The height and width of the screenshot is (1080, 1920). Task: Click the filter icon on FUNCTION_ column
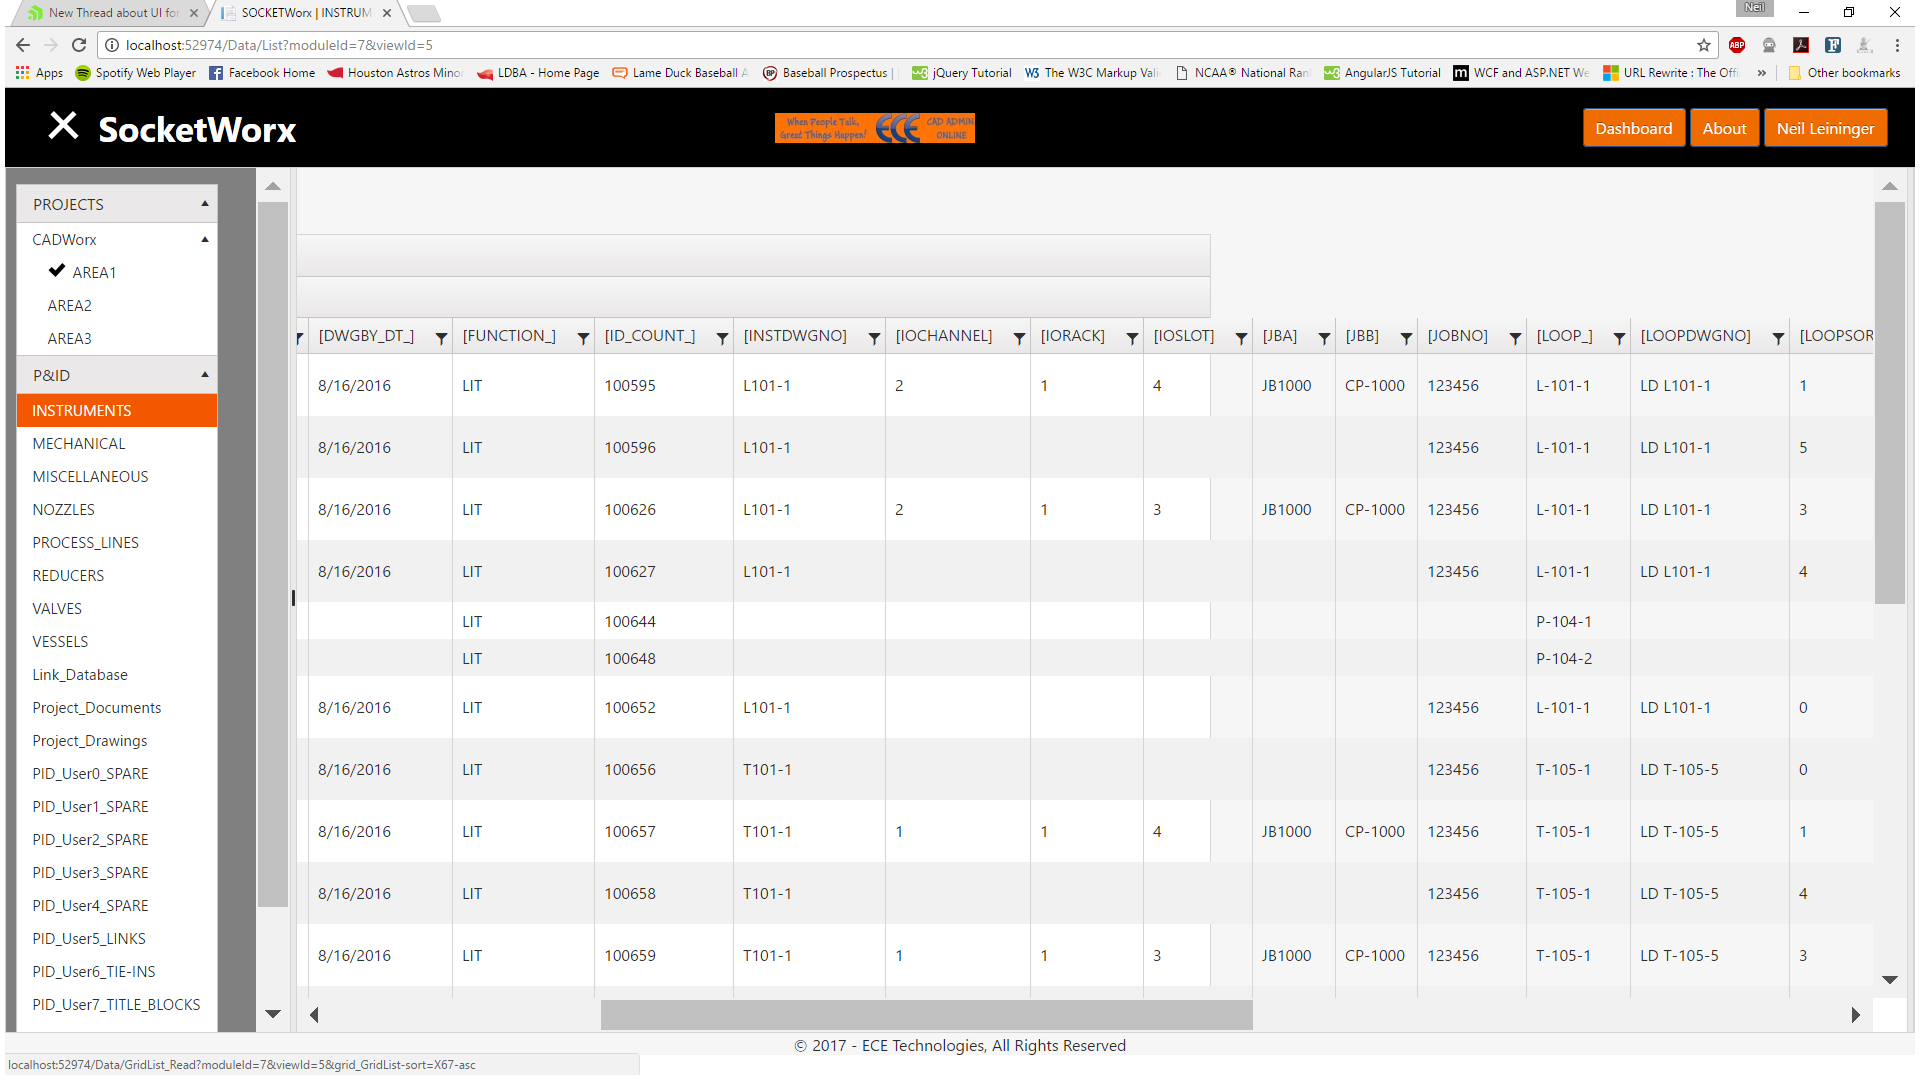[x=583, y=339]
